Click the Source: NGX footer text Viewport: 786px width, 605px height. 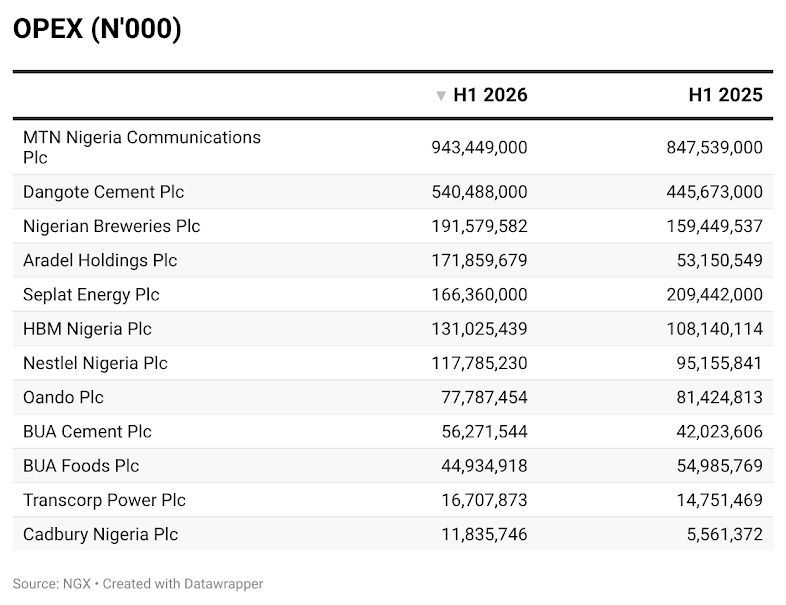pyautogui.click(x=52, y=584)
